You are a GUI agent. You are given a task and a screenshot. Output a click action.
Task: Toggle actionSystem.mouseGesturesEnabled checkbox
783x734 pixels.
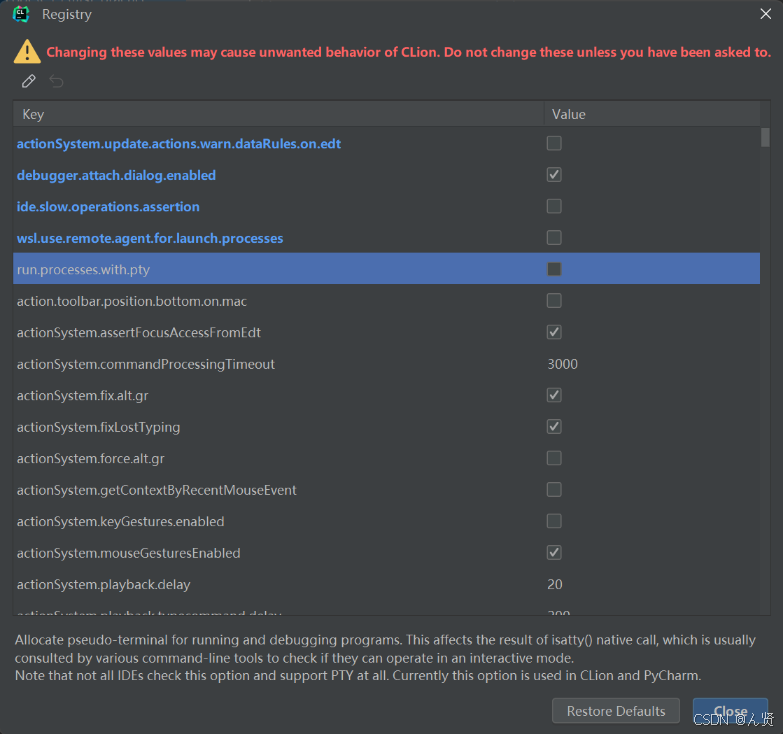[x=554, y=552]
